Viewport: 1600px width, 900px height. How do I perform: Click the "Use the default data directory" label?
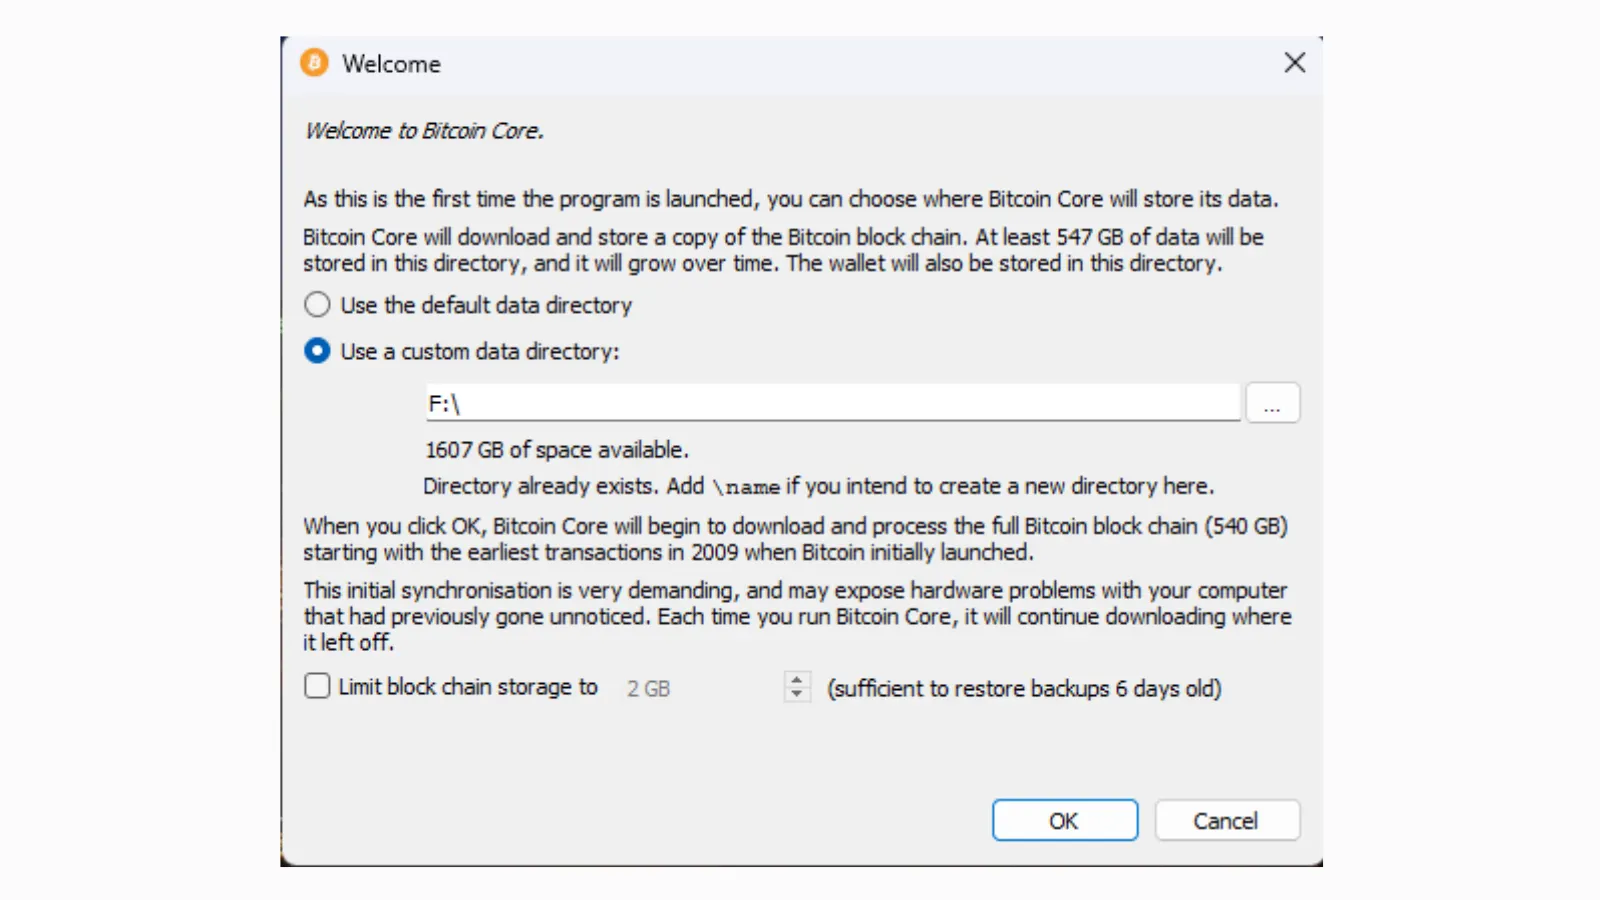[486, 305]
